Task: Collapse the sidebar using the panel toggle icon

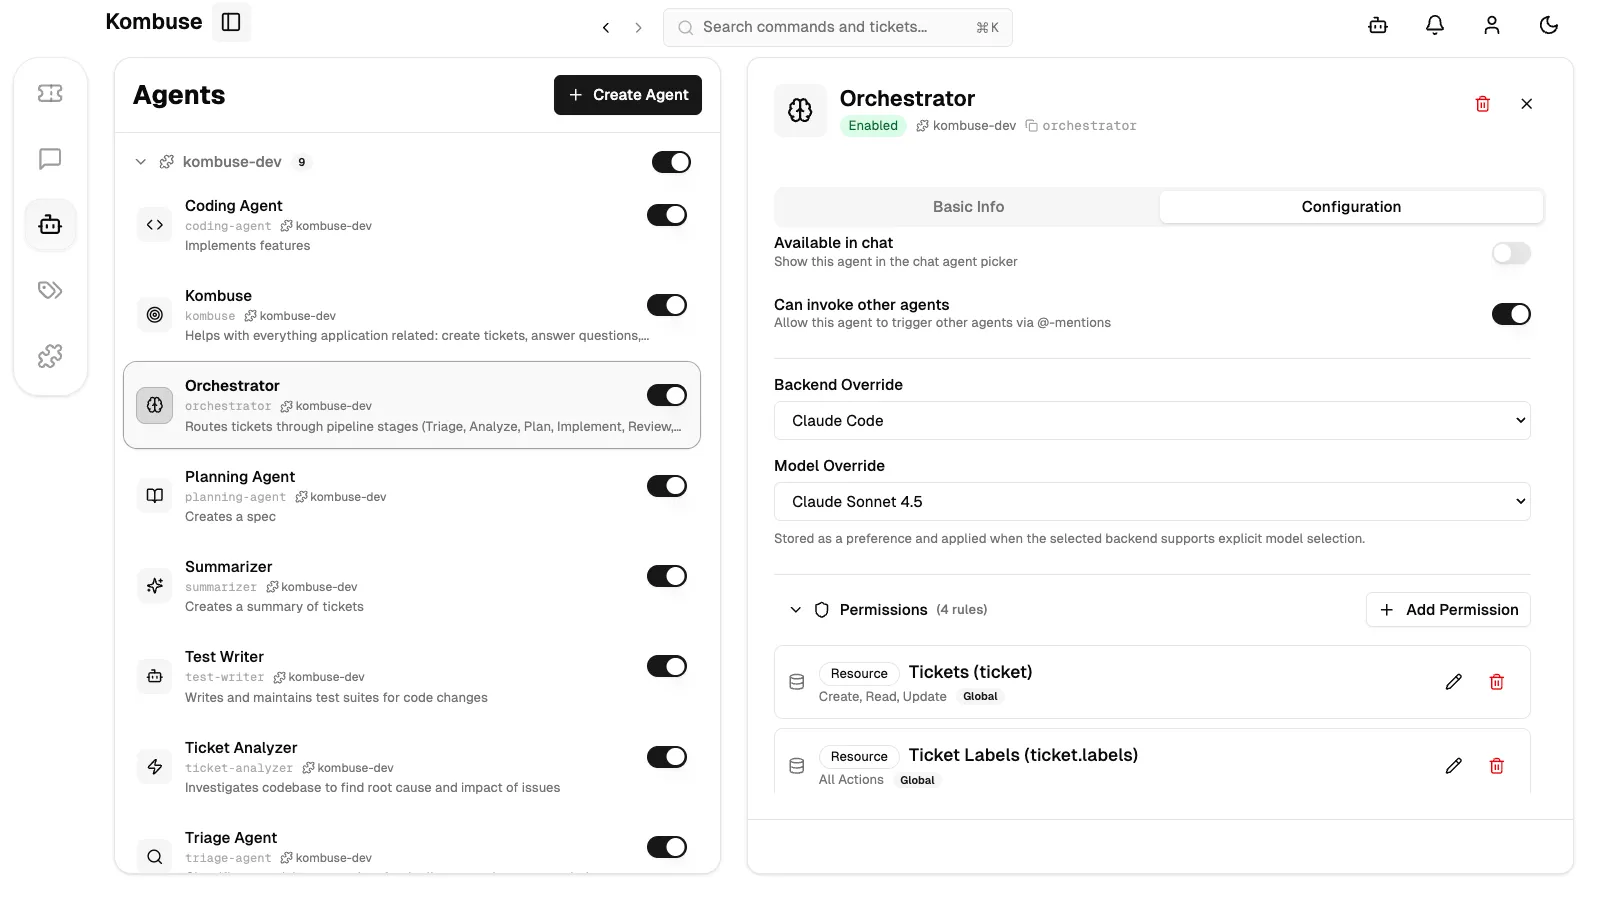Action: coord(231,21)
